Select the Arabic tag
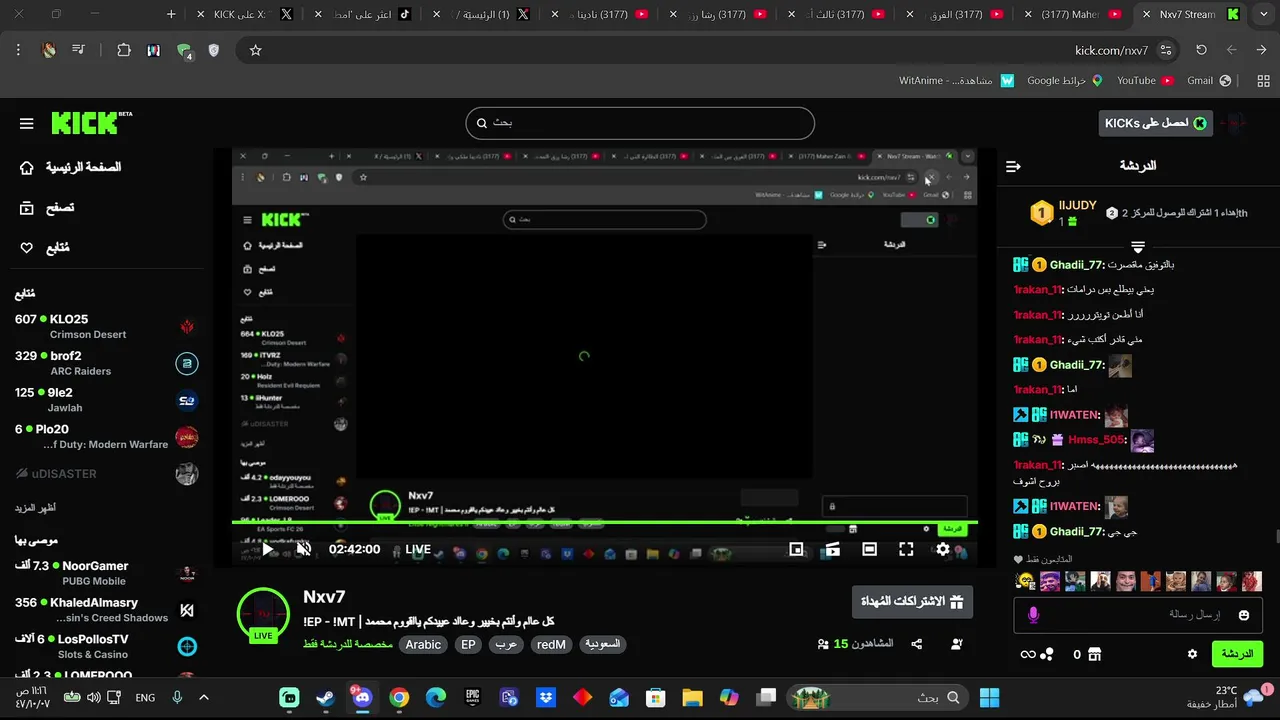1280x720 pixels. point(423,645)
